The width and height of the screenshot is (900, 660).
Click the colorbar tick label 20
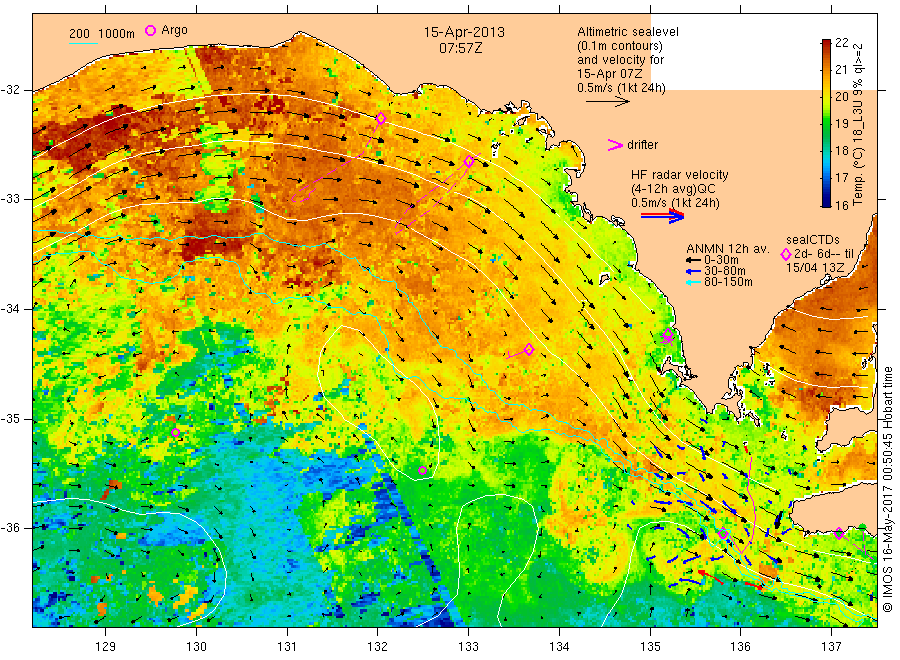pyautogui.click(x=841, y=96)
